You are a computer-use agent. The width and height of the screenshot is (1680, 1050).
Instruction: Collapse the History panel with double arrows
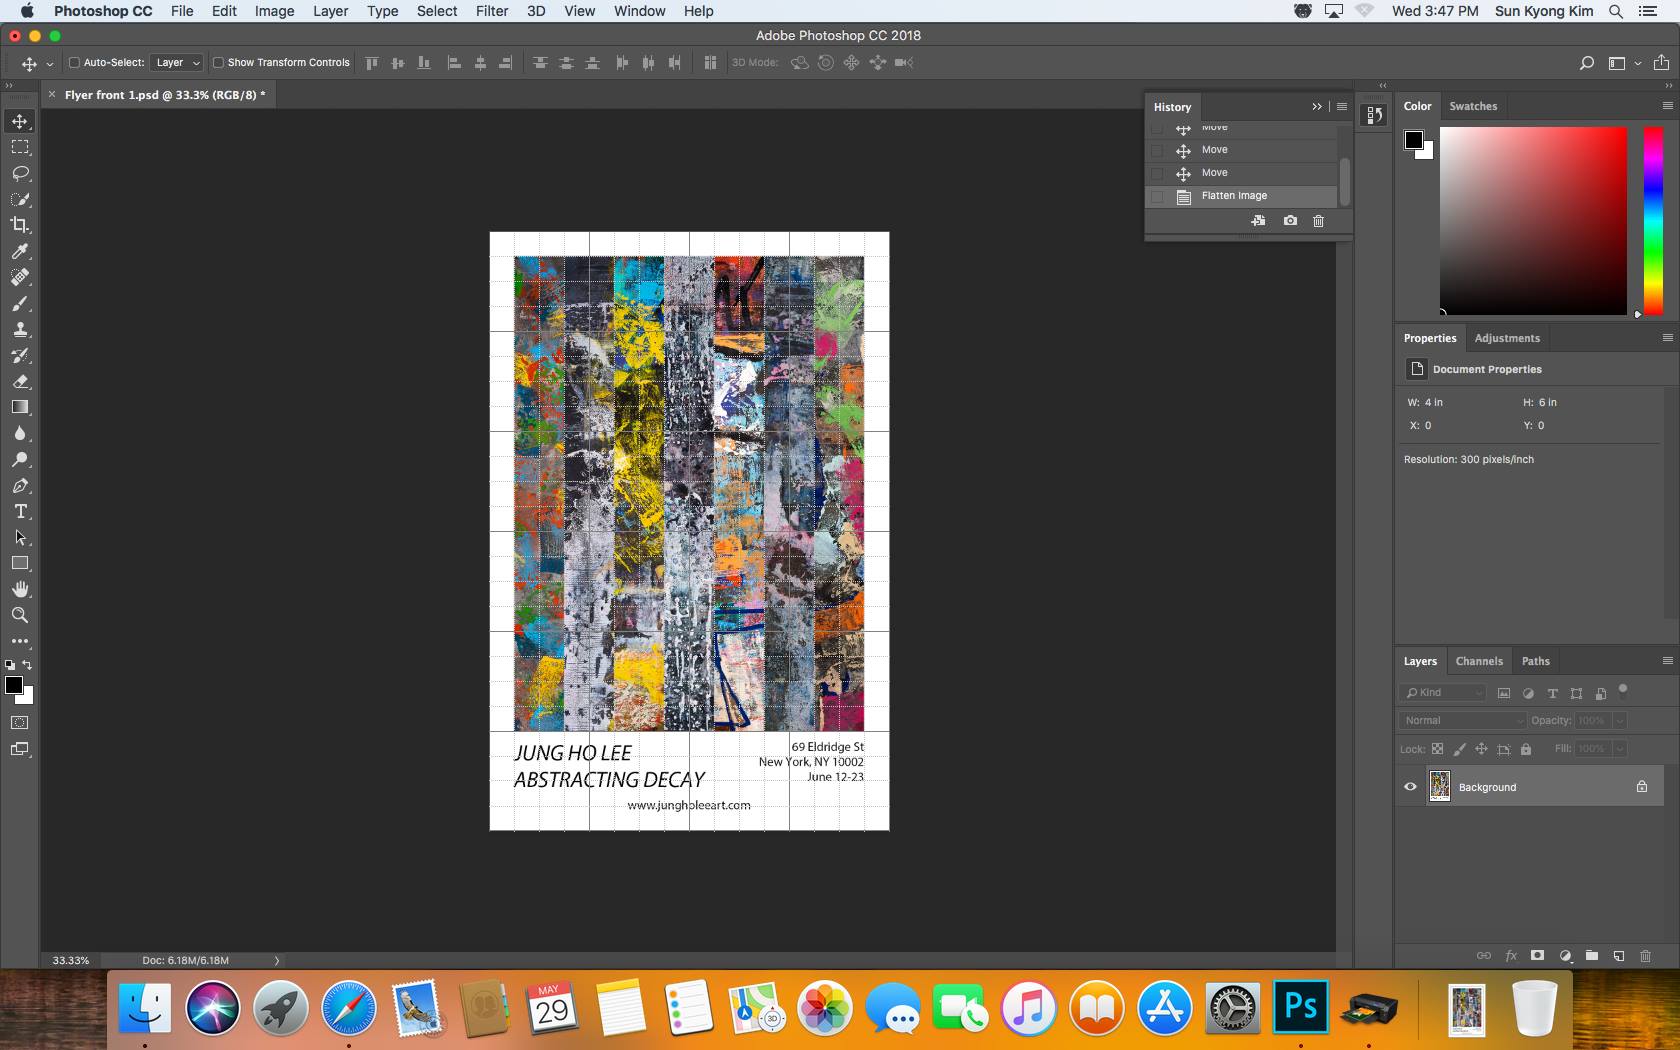[1316, 107]
